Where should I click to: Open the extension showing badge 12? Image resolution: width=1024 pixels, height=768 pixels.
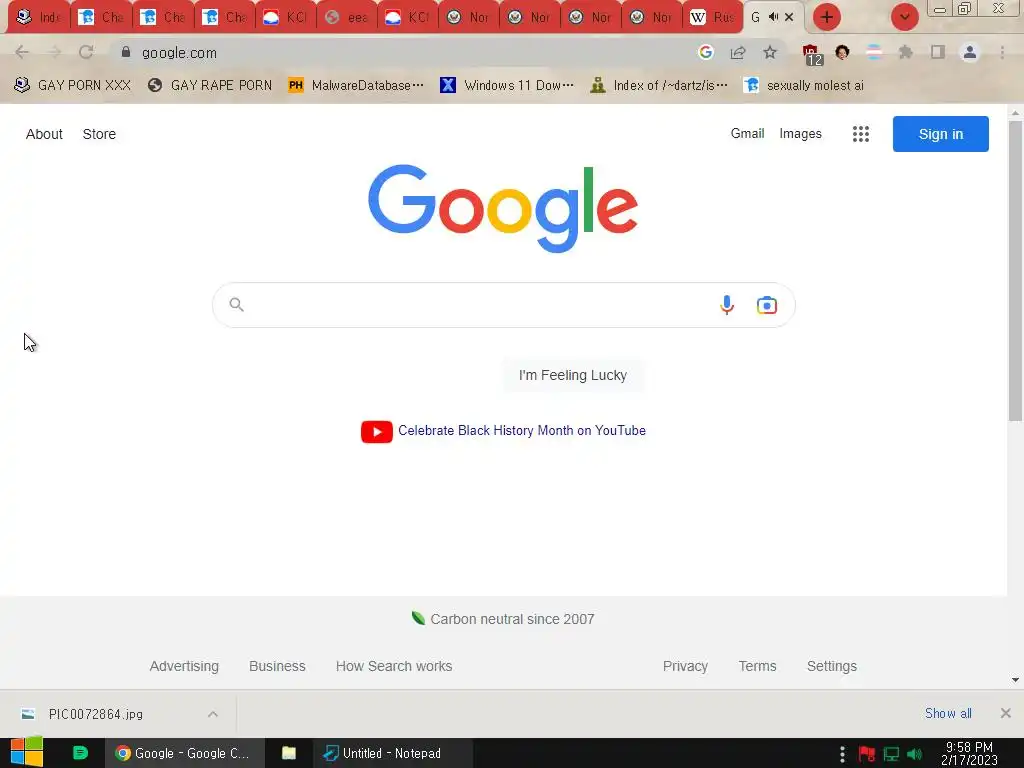point(812,54)
